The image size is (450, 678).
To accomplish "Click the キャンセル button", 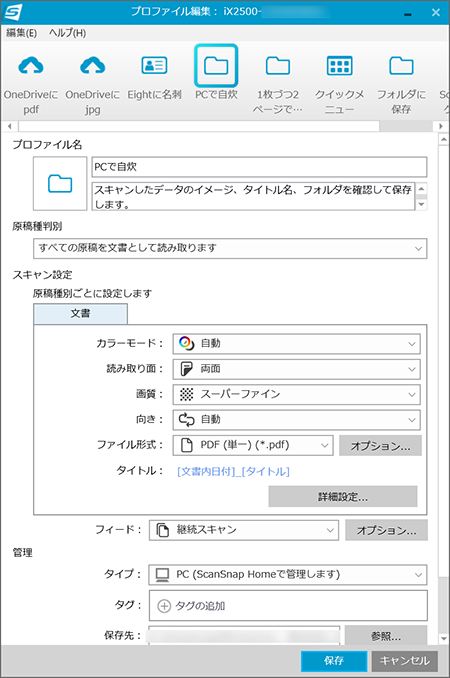I will [x=405, y=661].
